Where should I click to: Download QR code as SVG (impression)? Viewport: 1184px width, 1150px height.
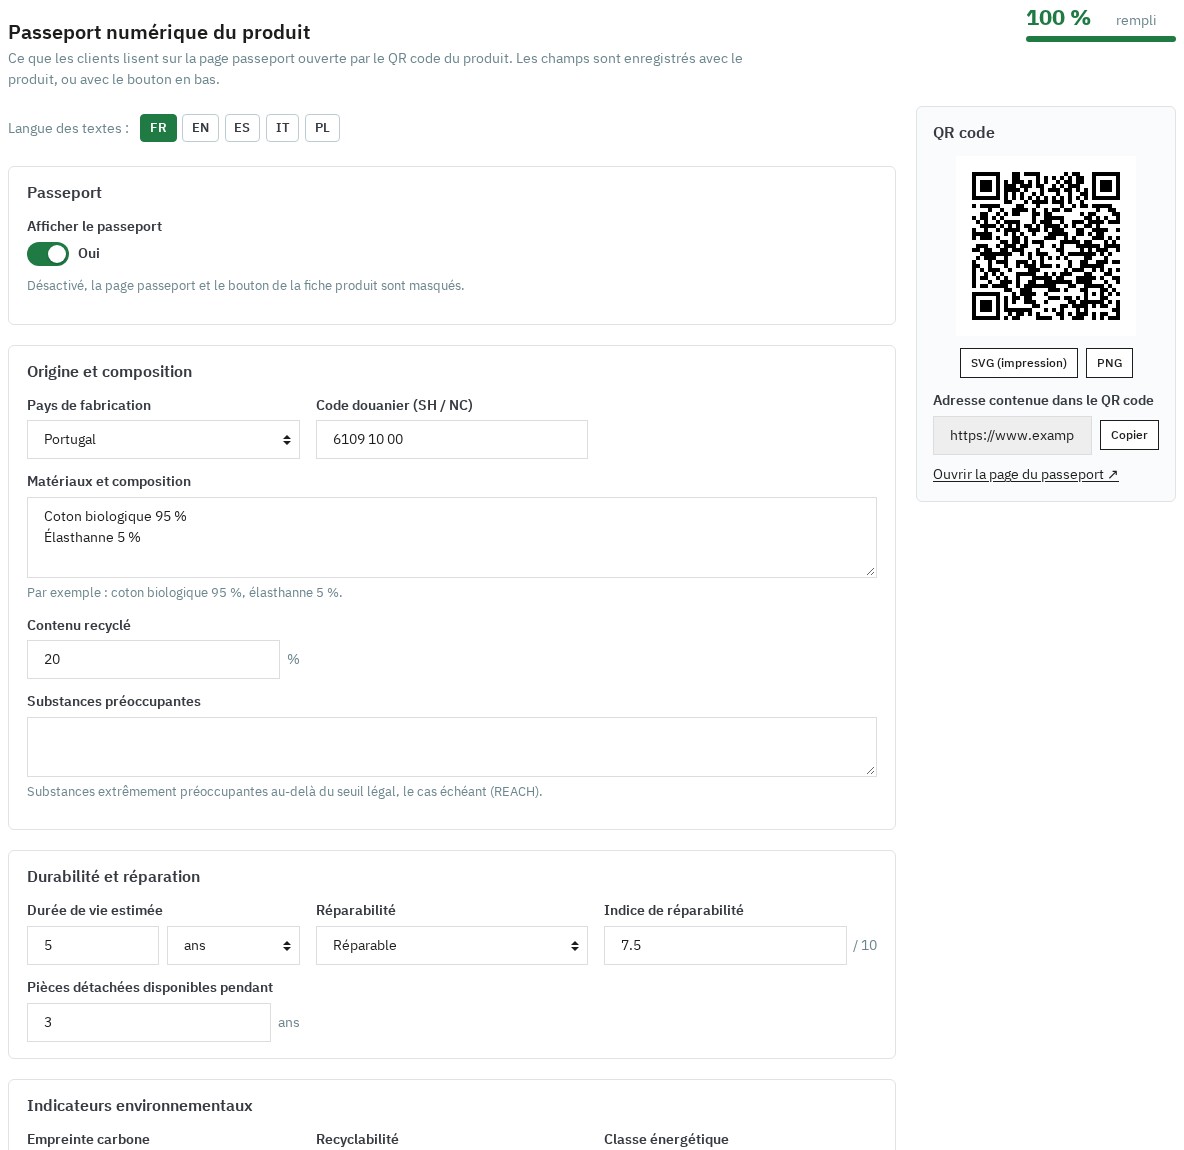pos(1019,363)
